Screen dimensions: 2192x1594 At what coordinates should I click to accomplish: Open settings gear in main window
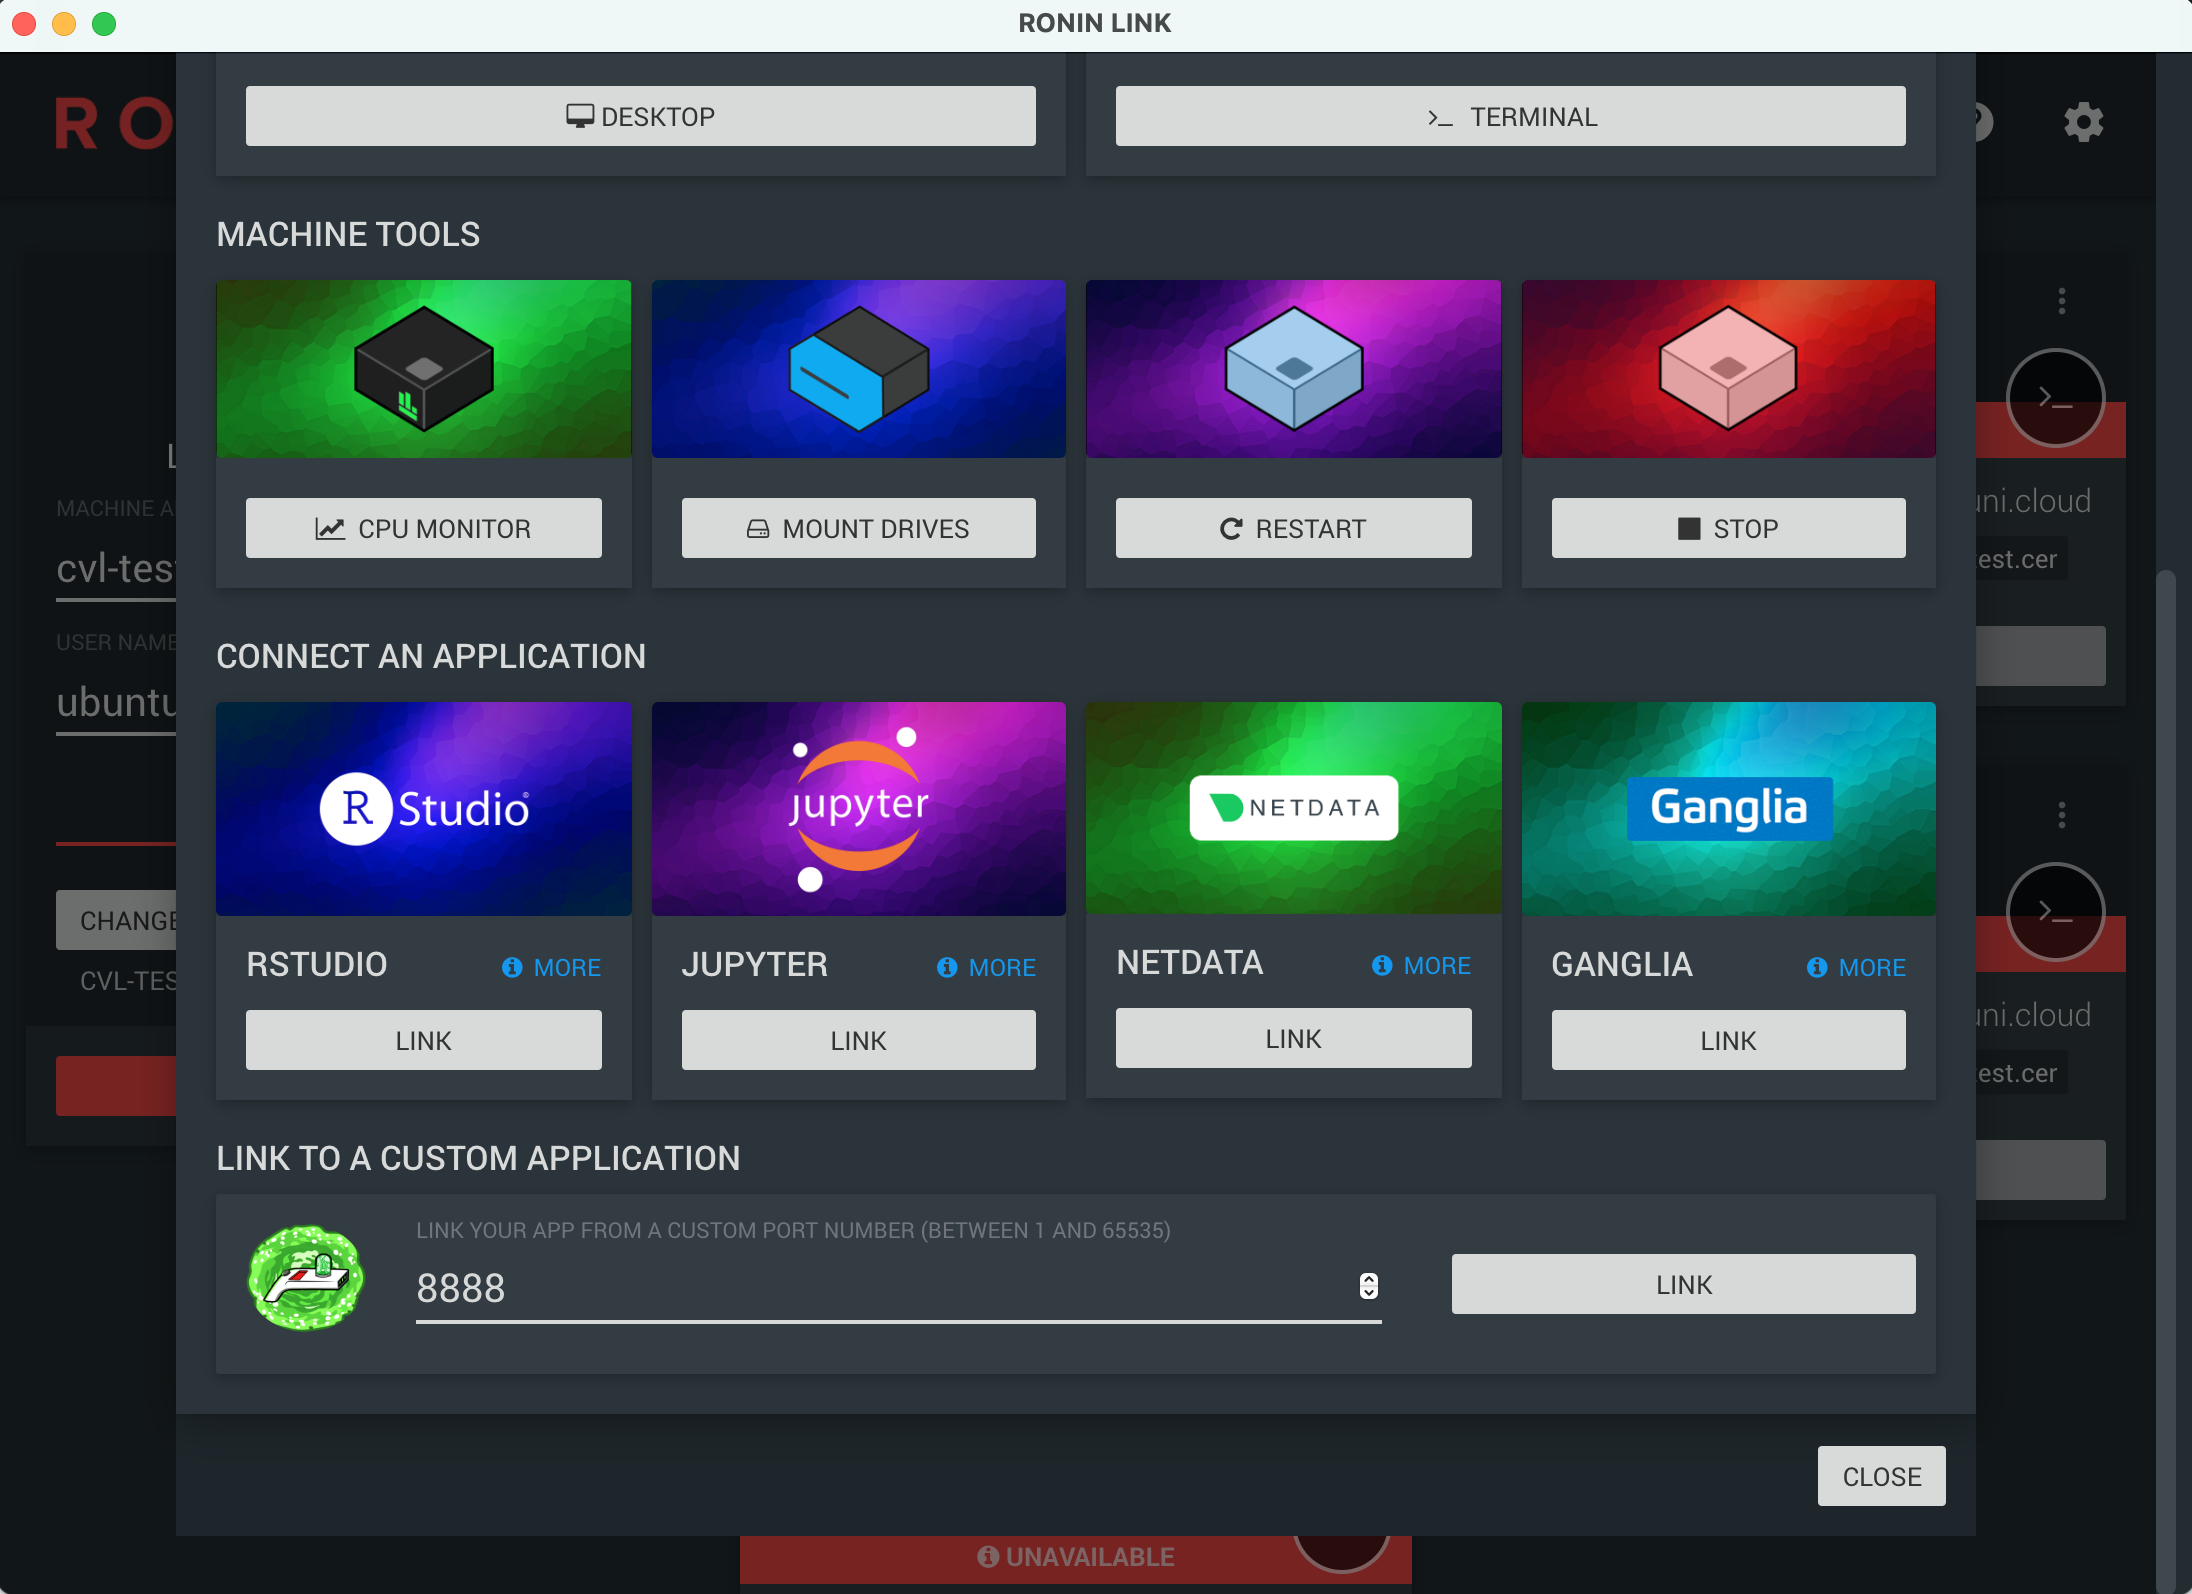pos(2084,122)
